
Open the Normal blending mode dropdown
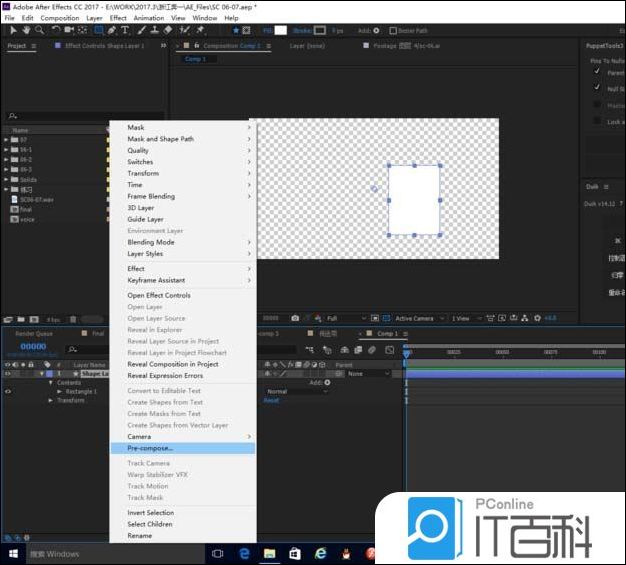295,391
